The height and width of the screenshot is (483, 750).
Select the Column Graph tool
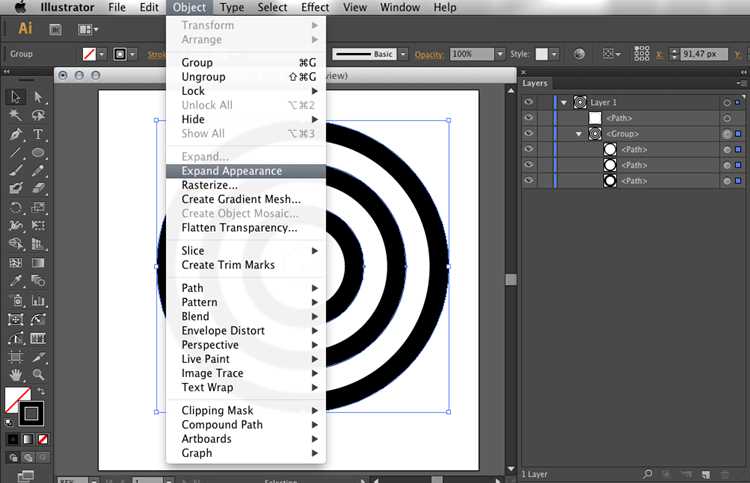38,301
